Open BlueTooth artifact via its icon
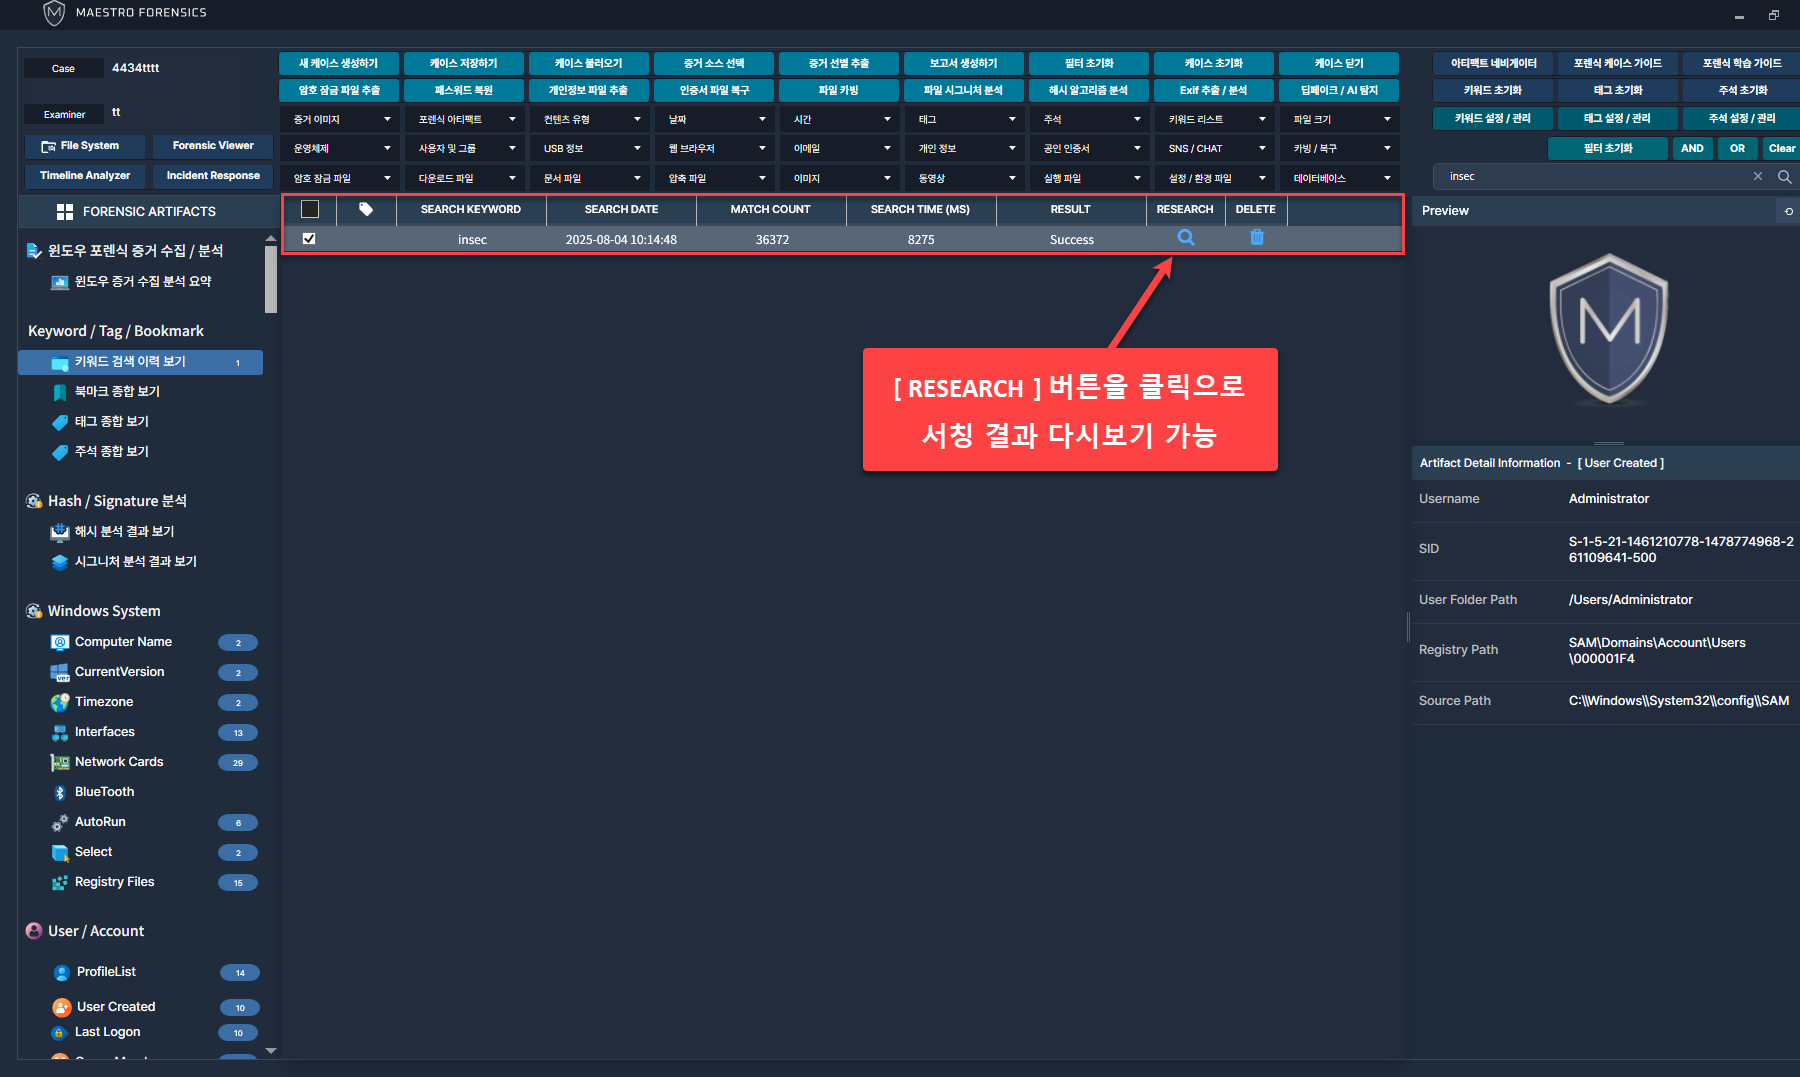Image resolution: width=1800 pixels, height=1077 pixels. 60,792
